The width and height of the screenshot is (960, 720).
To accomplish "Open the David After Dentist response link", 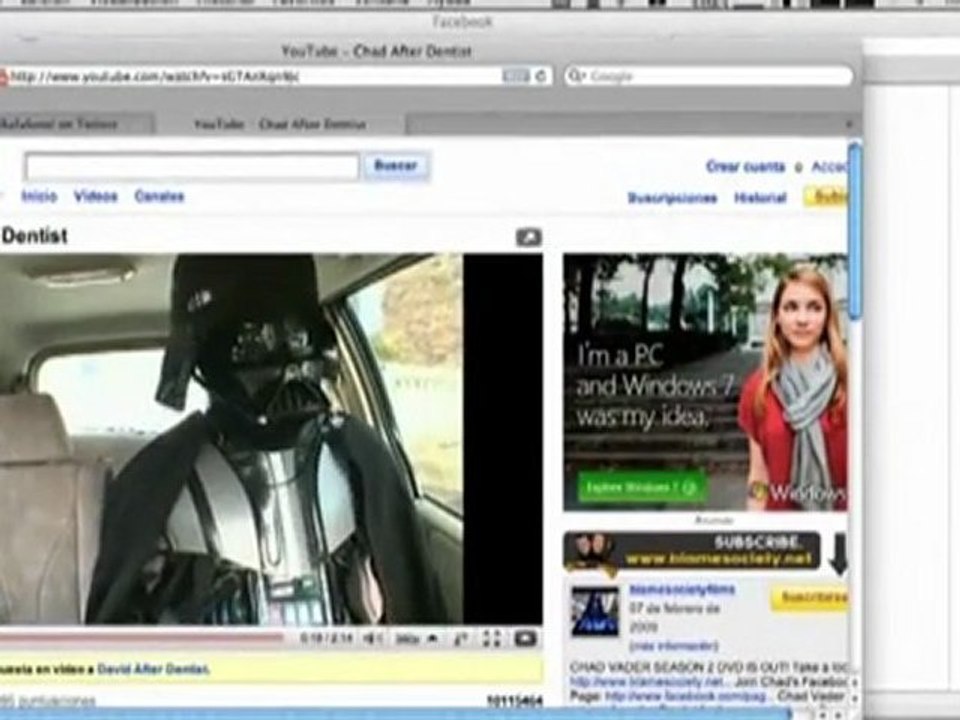I will pyautogui.click(x=153, y=669).
